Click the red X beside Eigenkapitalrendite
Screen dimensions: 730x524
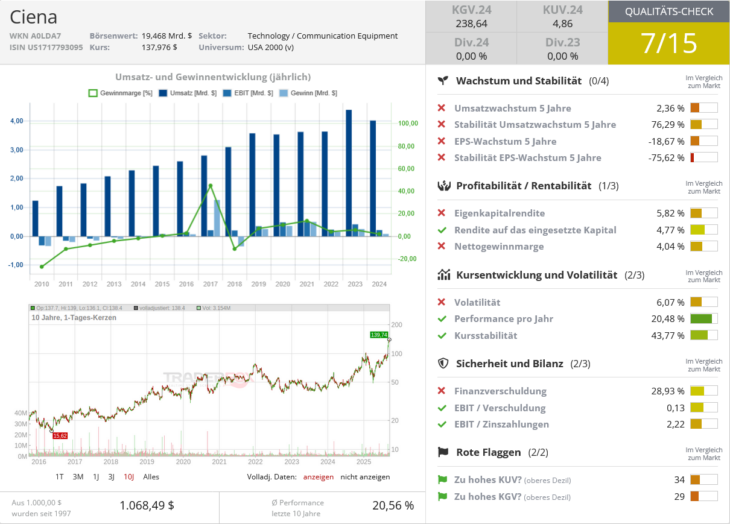tap(441, 213)
